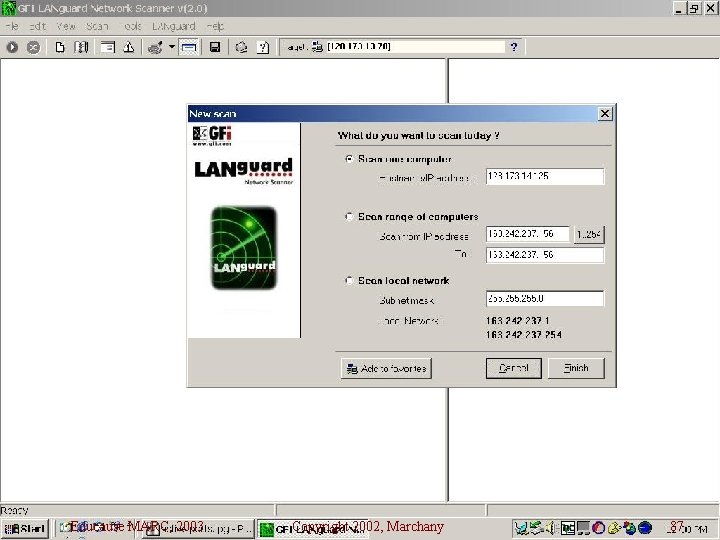Select the Scan one computer radio button
This screenshot has width=720, height=540.
(349, 159)
